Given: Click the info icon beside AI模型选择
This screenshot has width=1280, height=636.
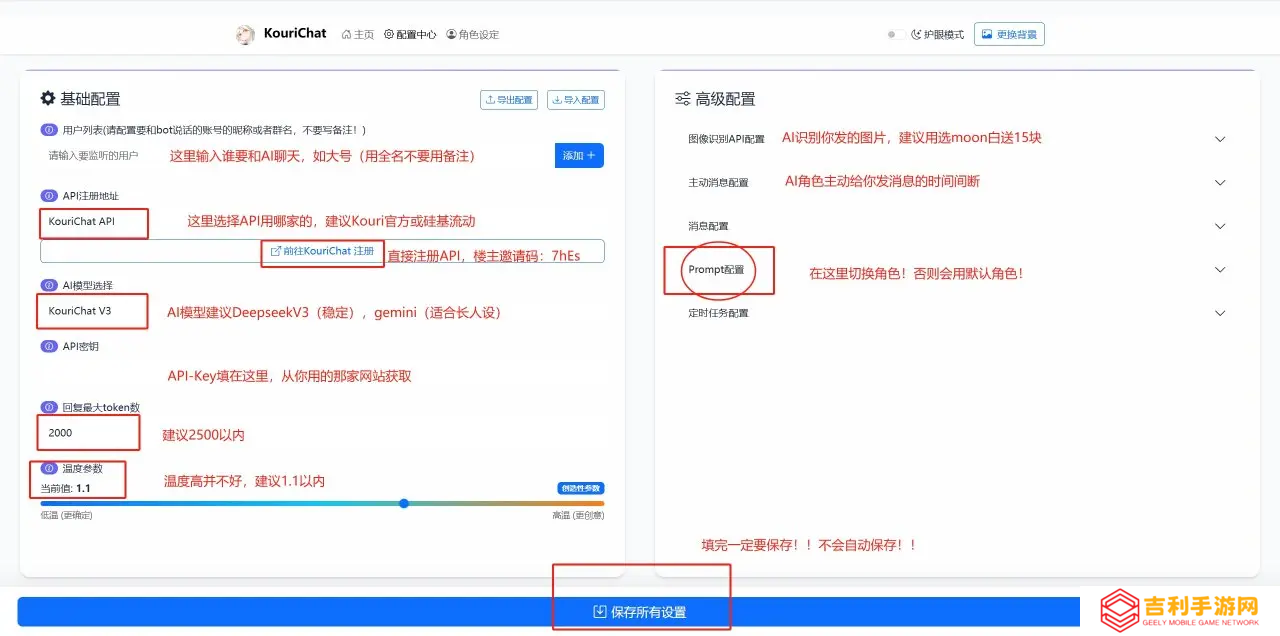Looking at the screenshot, I should click(x=48, y=285).
